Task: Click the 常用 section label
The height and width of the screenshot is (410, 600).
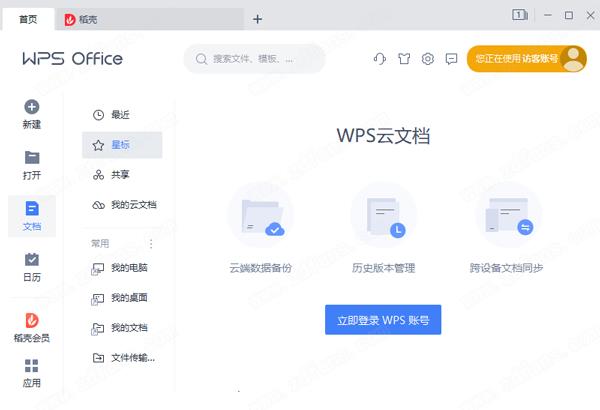Action: (x=100, y=243)
